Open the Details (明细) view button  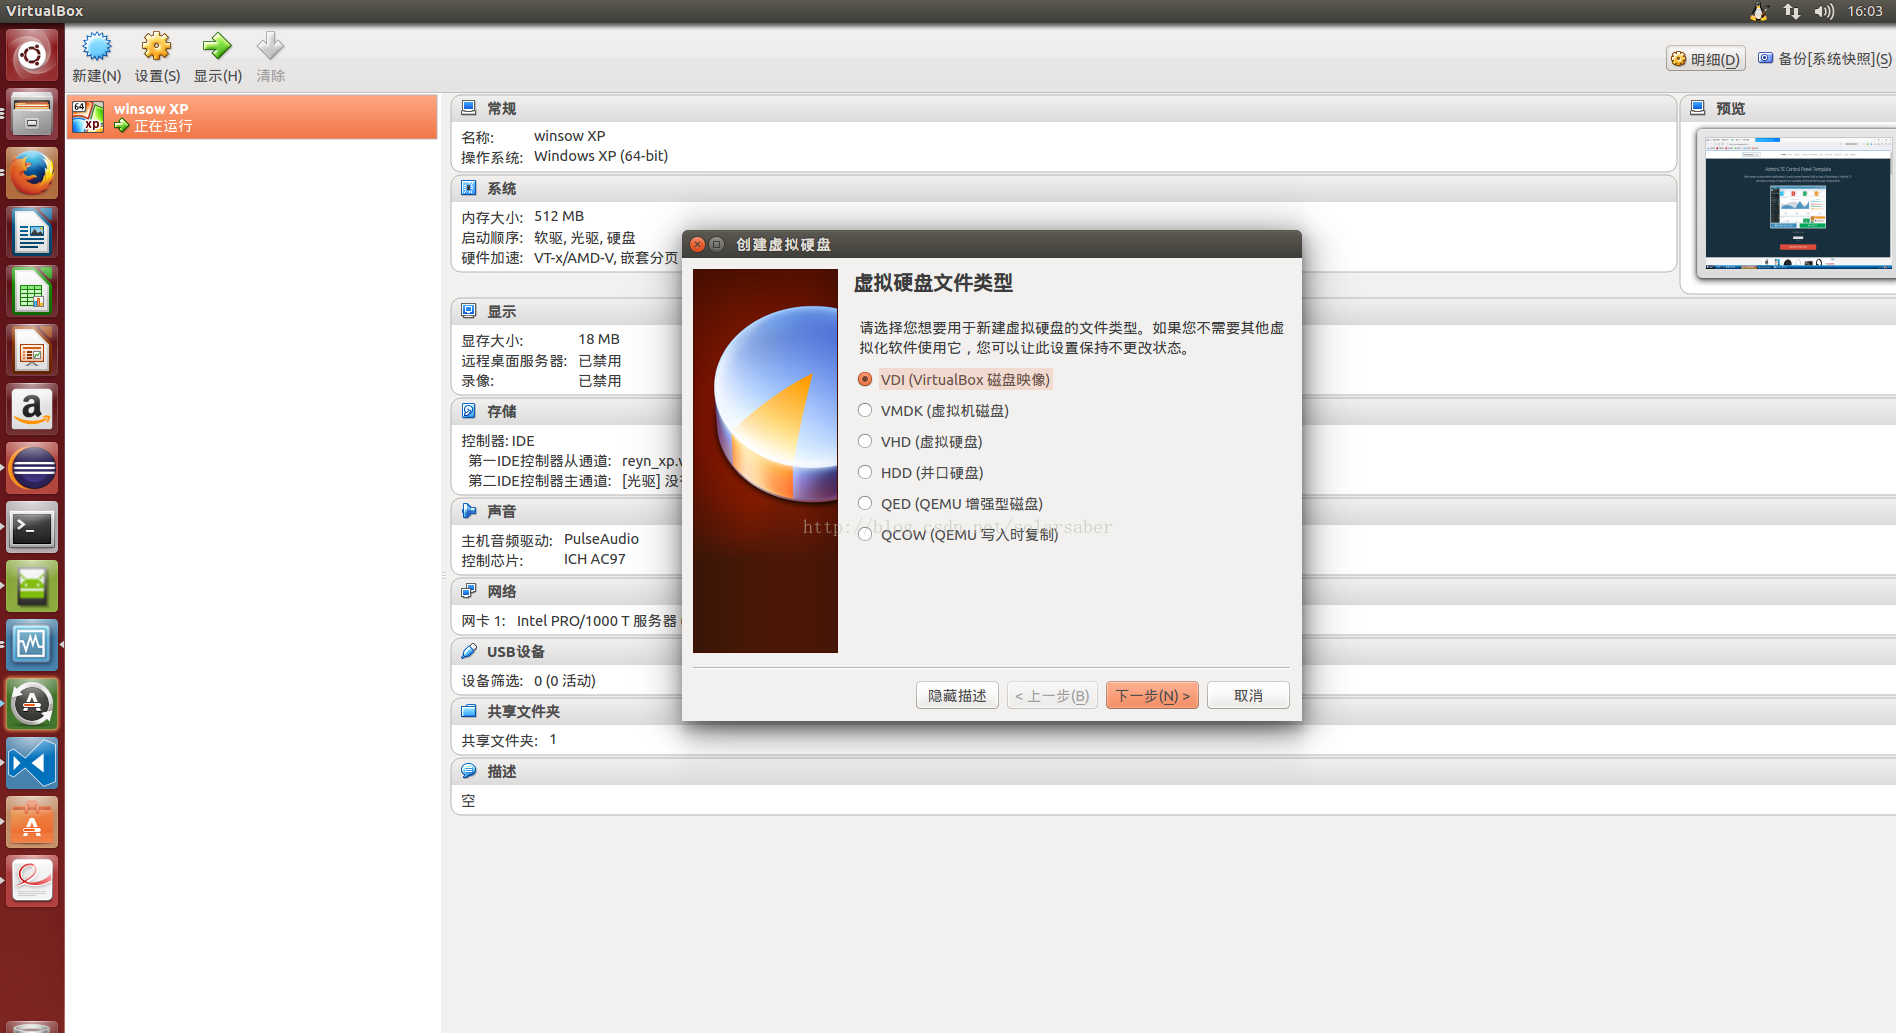point(1706,59)
